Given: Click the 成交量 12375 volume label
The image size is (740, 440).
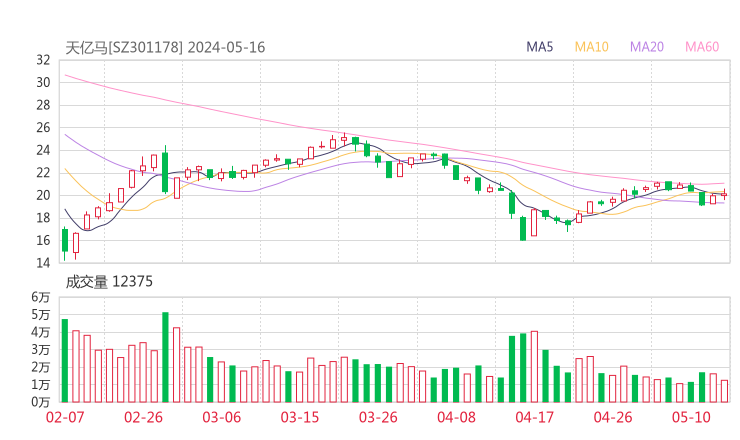Looking at the screenshot, I should tap(109, 282).
